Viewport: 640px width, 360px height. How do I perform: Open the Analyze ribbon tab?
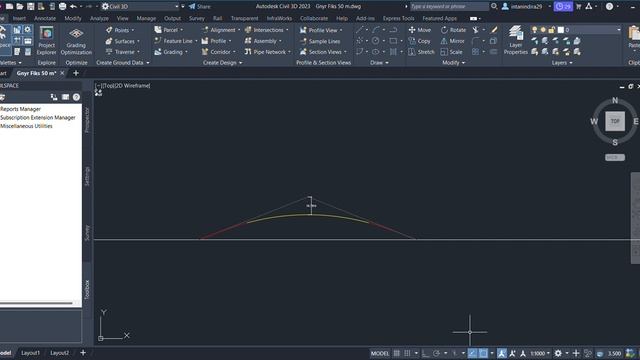(x=99, y=18)
